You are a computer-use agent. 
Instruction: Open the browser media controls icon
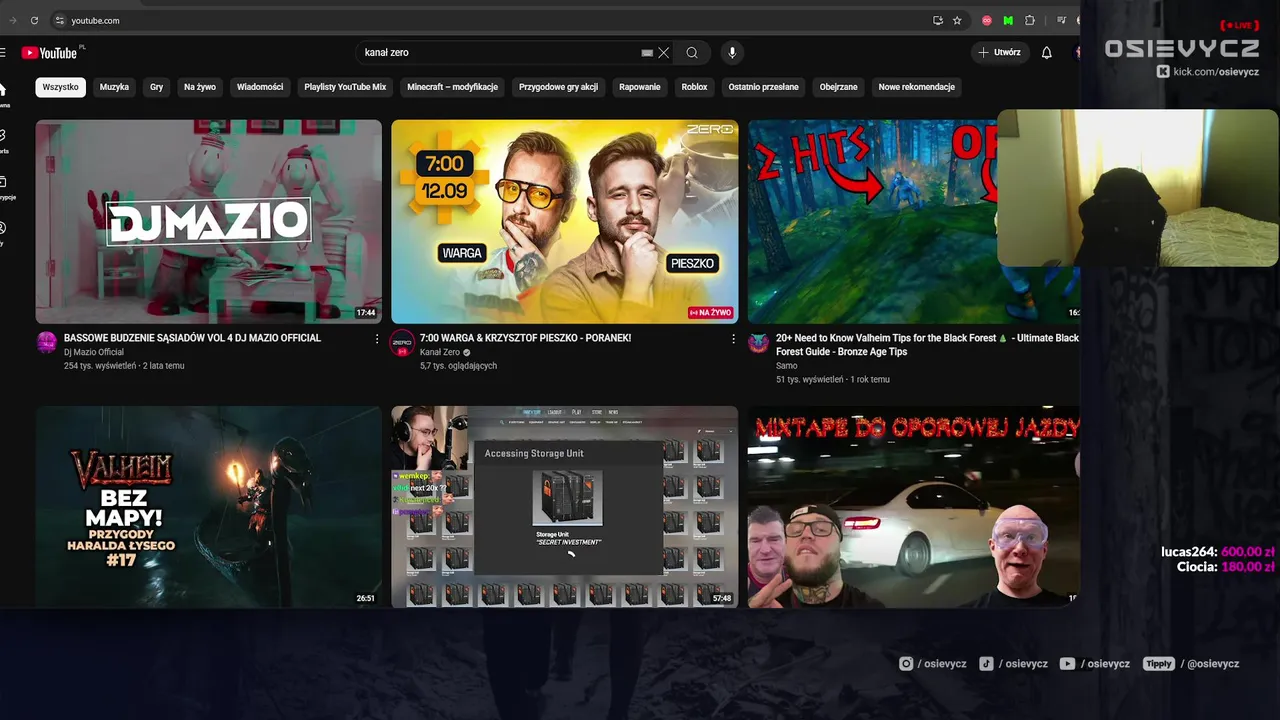1061,20
